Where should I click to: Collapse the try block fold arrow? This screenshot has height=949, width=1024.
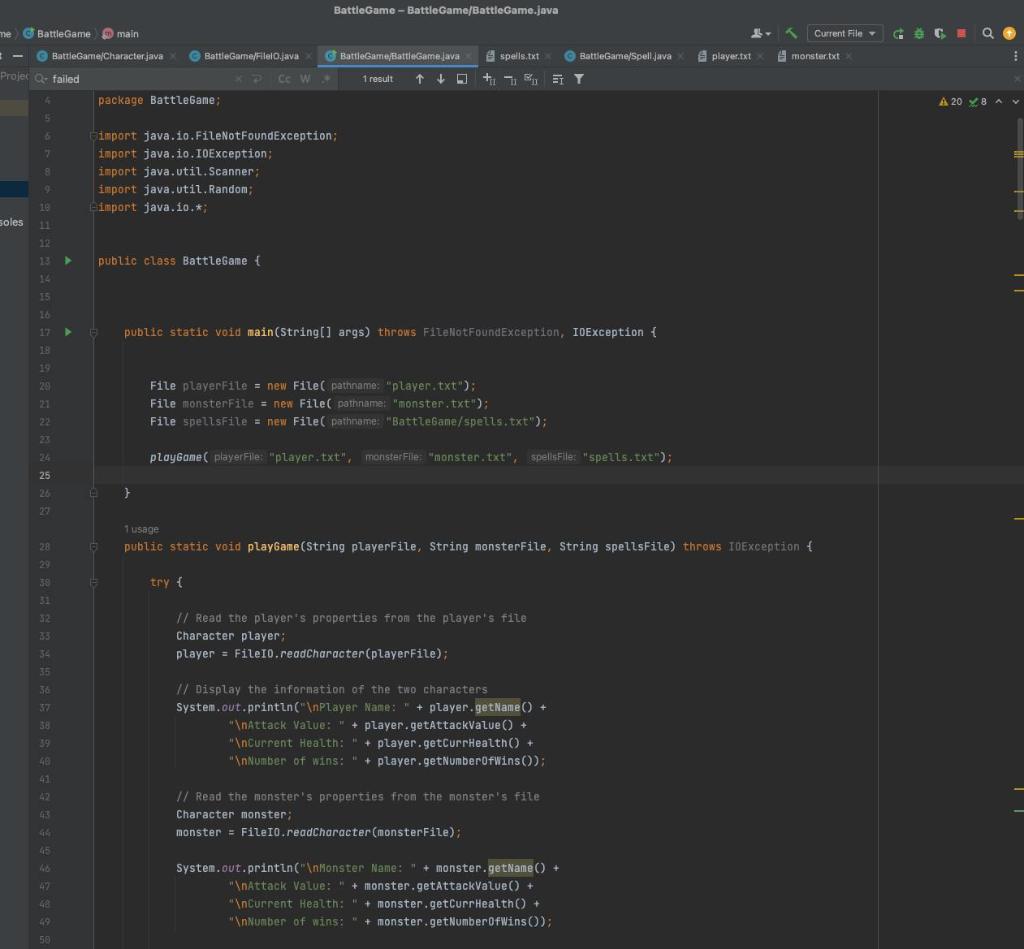[92, 582]
